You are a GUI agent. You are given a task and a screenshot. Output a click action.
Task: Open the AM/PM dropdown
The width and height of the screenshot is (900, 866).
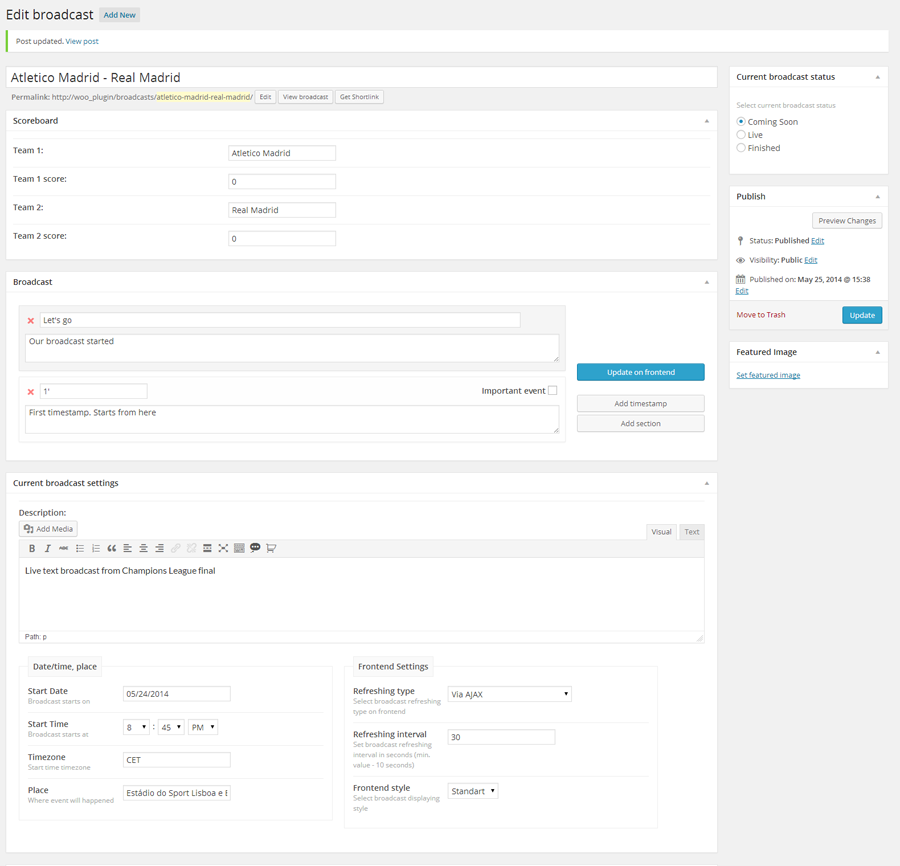(x=203, y=727)
